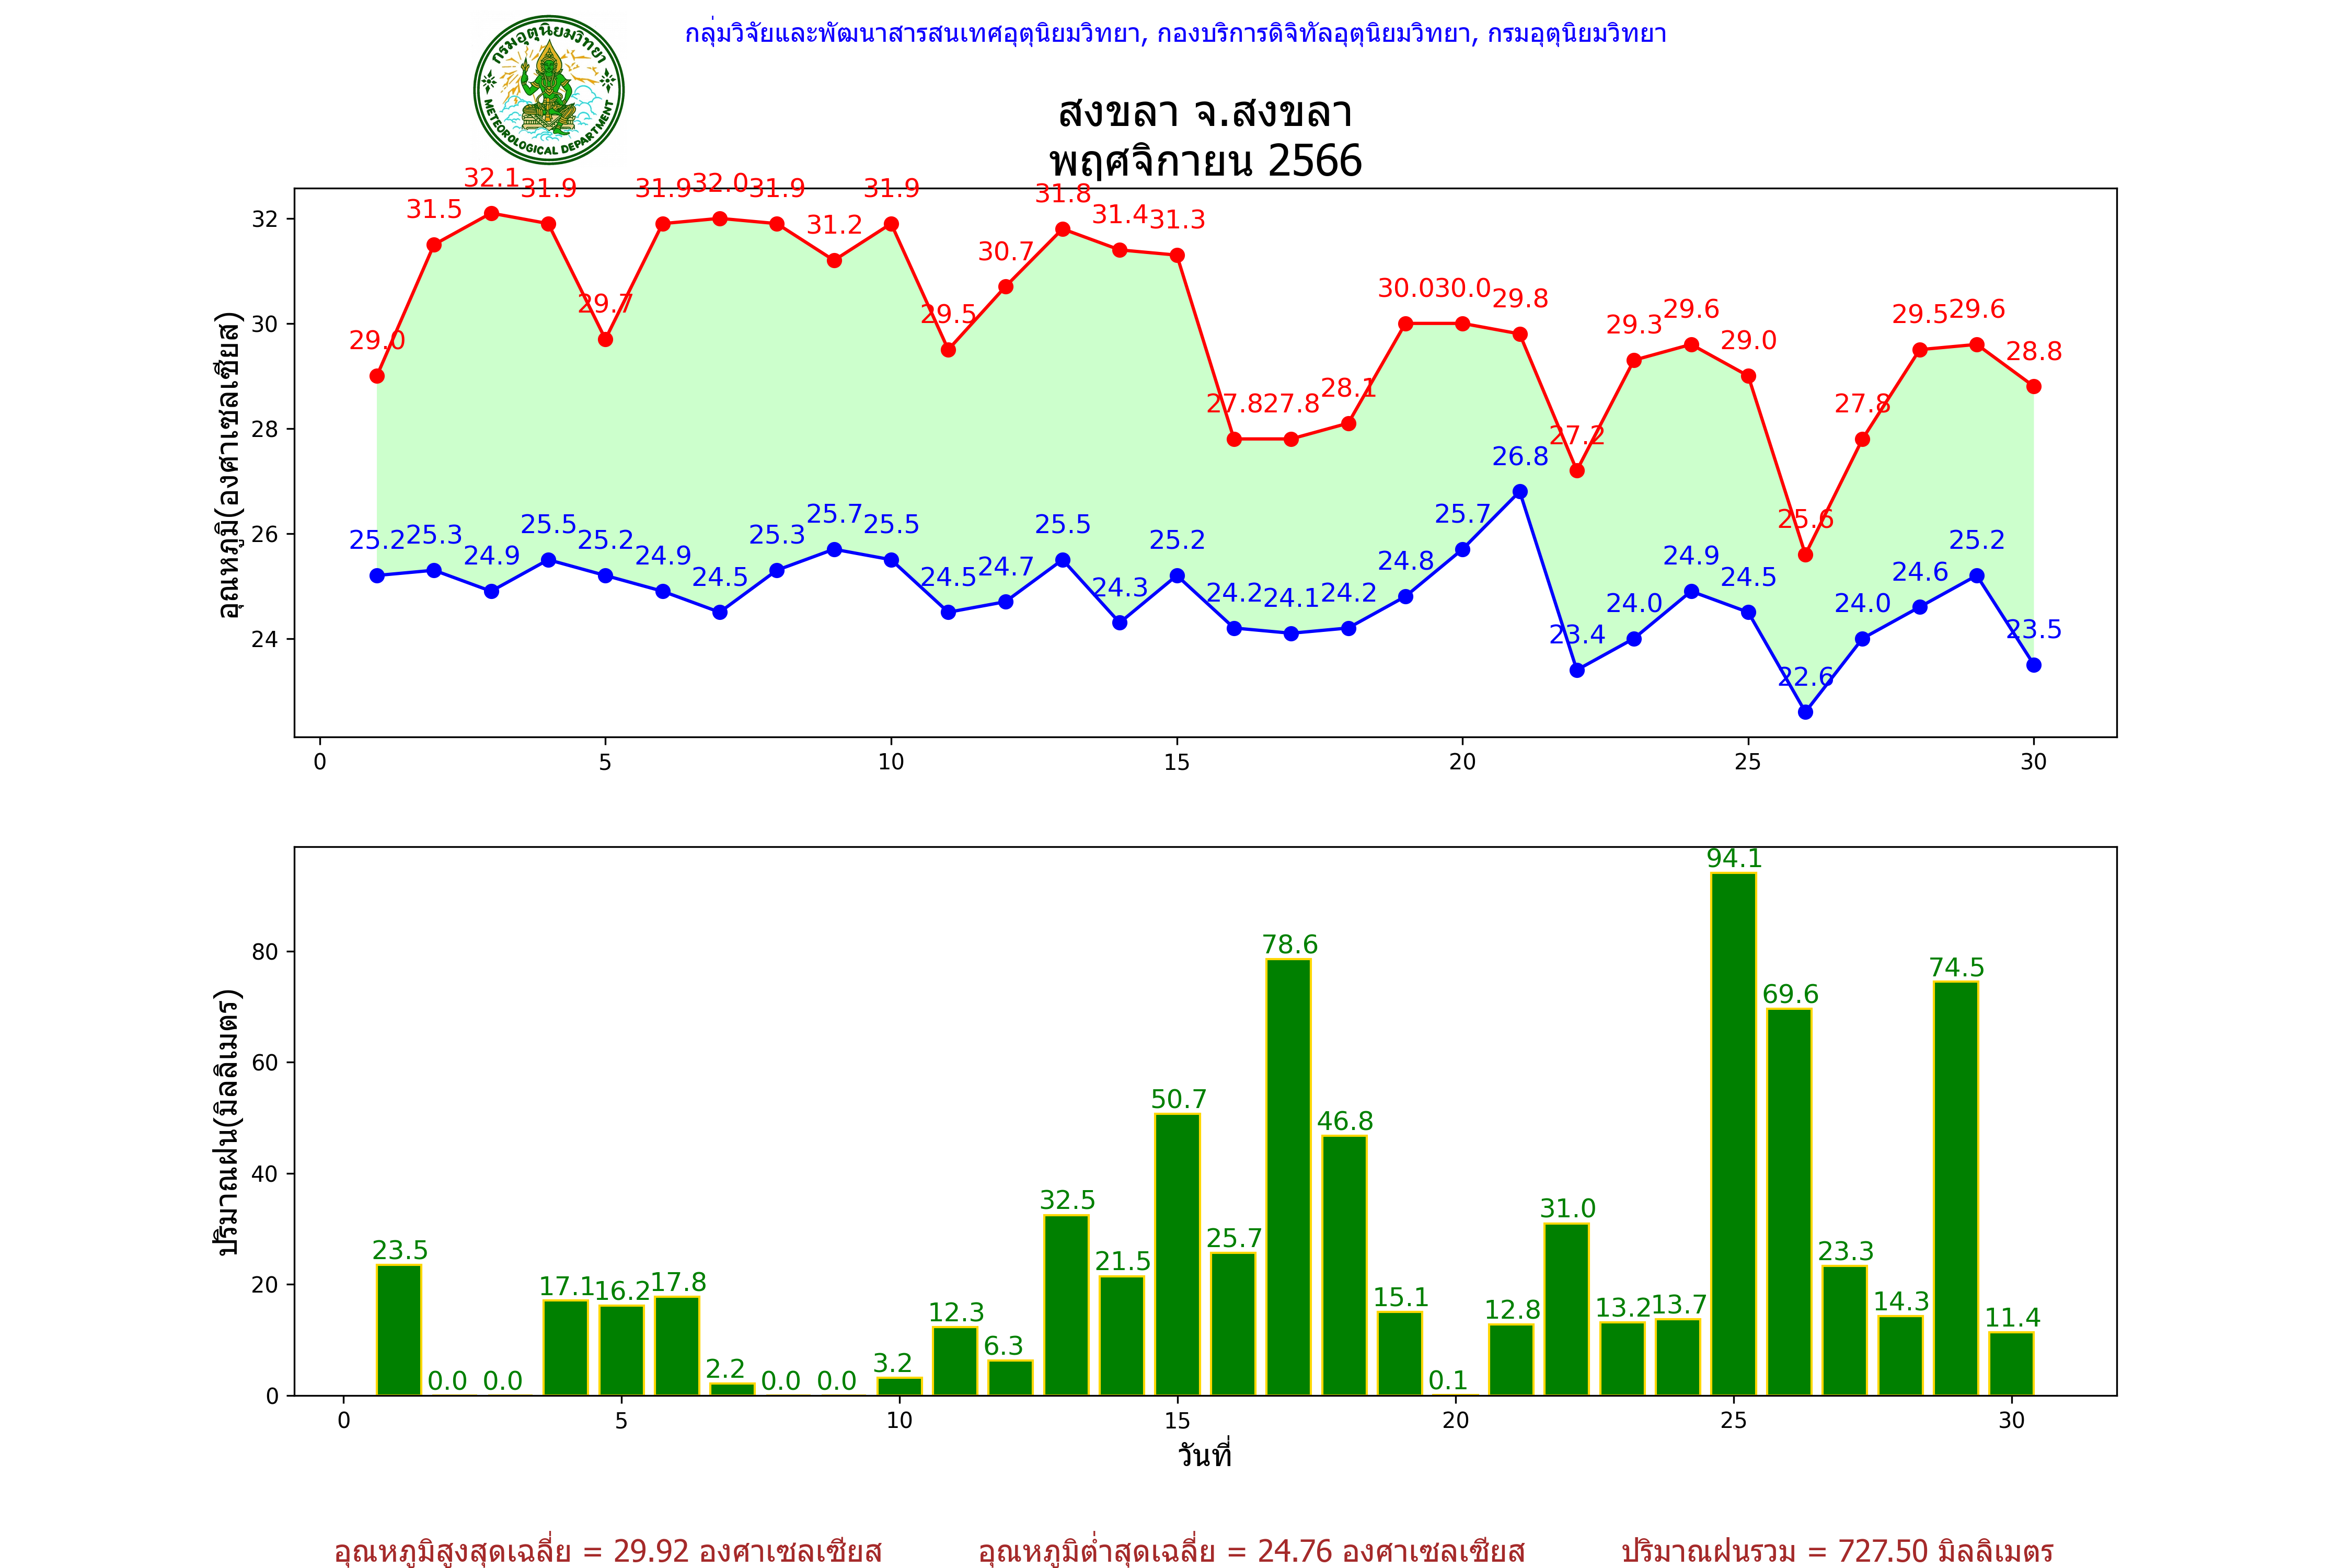2352x1568 pixels.
Task: Click the 23.5 rainfall bar on day 1
Action: (x=399, y=1329)
